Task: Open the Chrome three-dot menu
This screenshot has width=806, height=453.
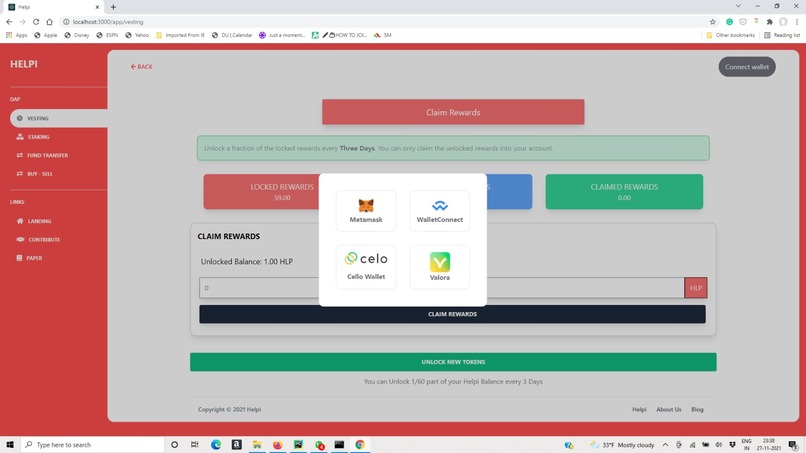Action: point(797,22)
